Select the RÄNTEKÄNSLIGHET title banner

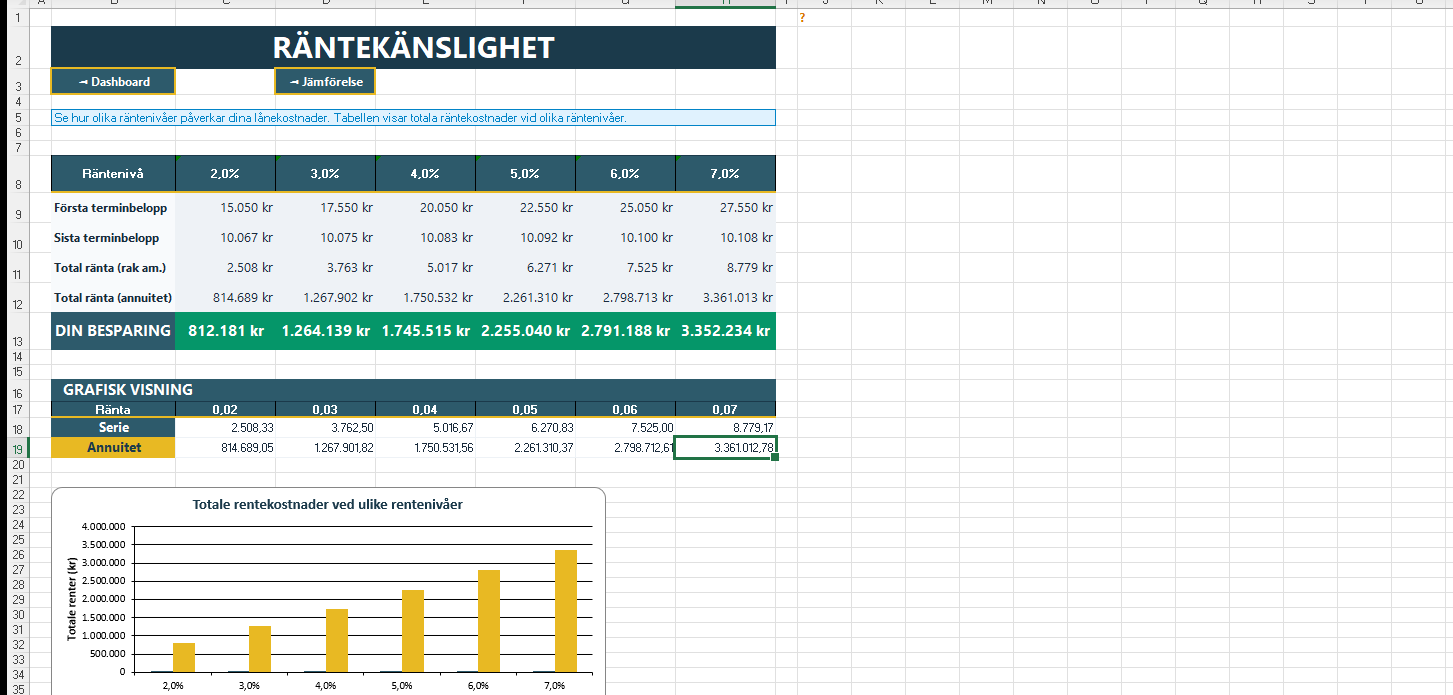pyautogui.click(x=413, y=48)
